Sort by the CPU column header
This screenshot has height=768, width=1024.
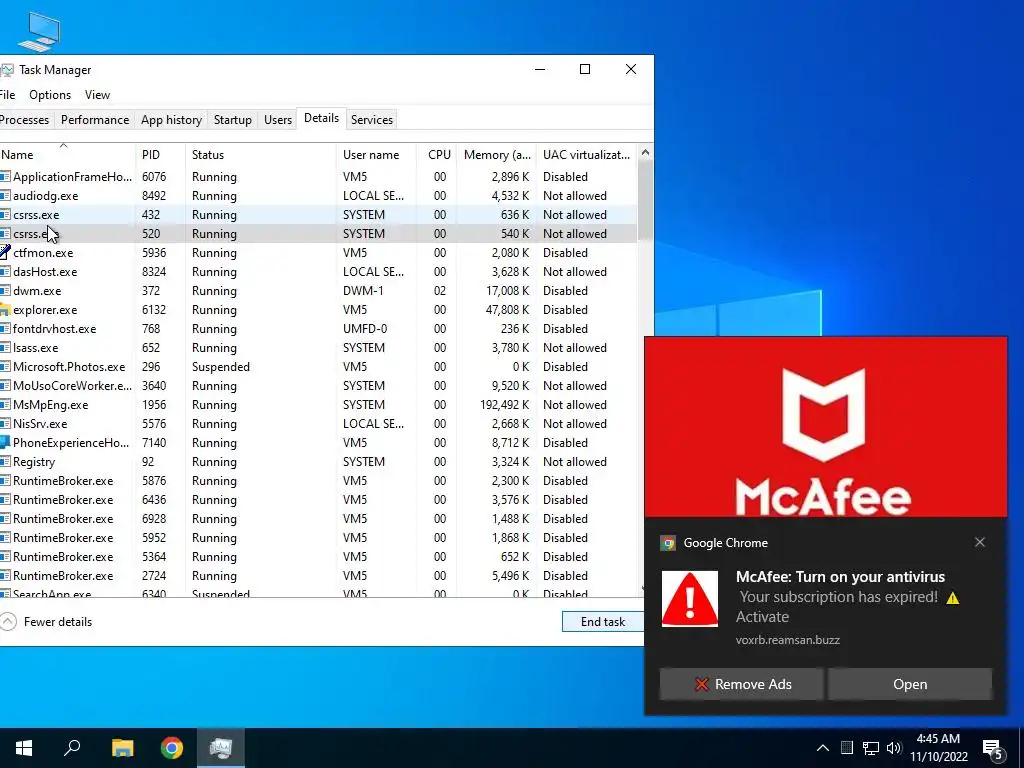click(436, 155)
